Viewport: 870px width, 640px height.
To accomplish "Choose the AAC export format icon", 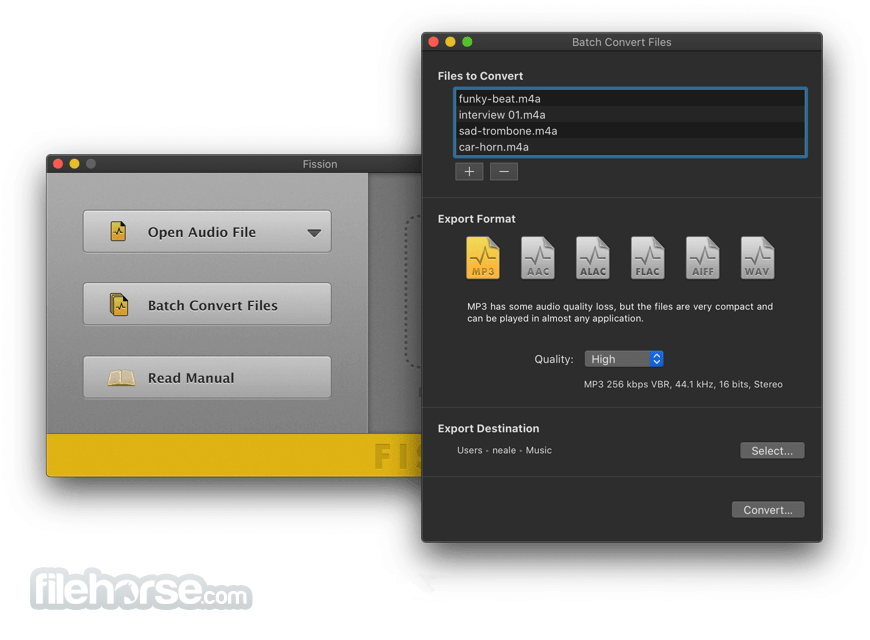I will point(538,258).
